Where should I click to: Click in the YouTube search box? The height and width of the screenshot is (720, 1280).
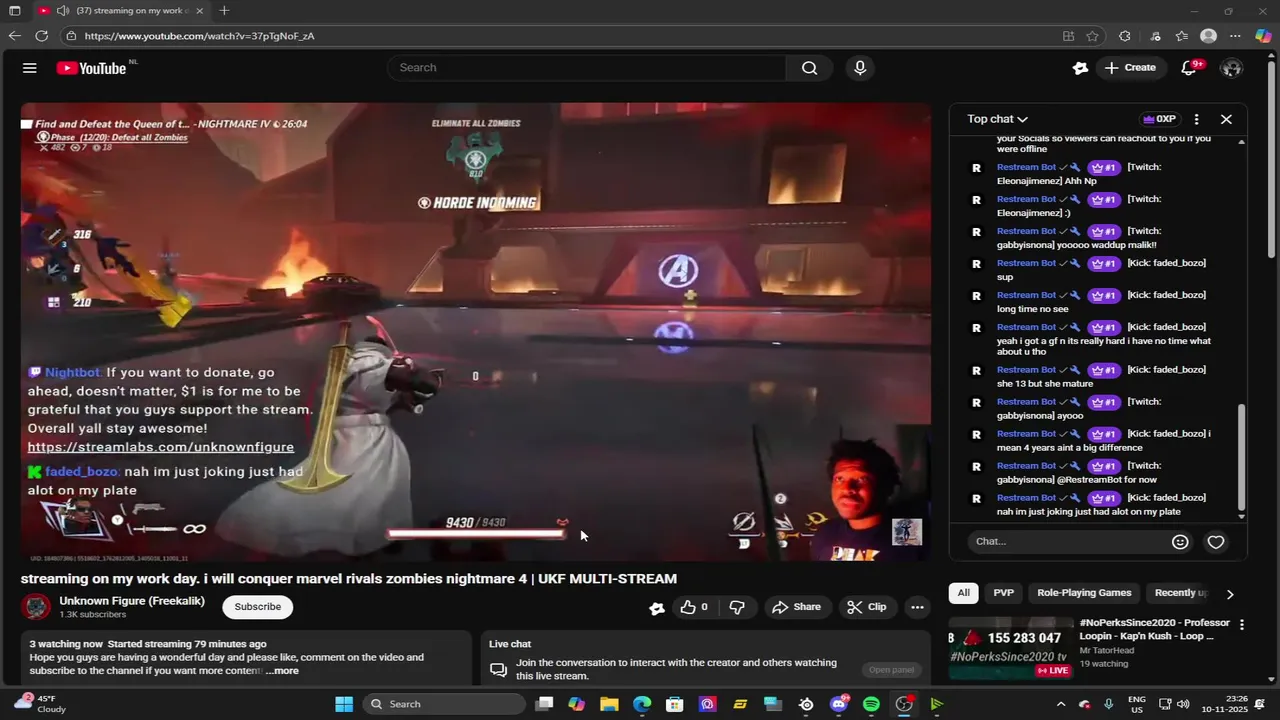point(587,68)
